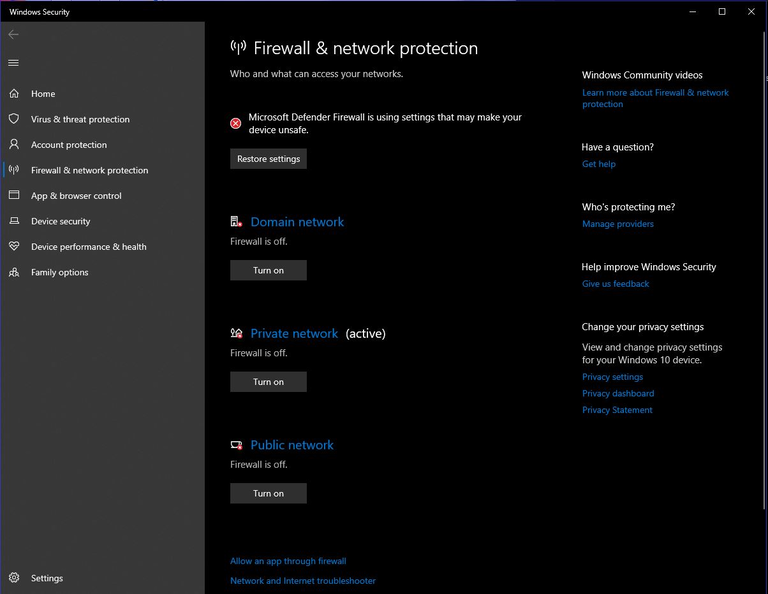Image resolution: width=768 pixels, height=594 pixels.
Task: Click the Manage providers link
Action: point(618,224)
